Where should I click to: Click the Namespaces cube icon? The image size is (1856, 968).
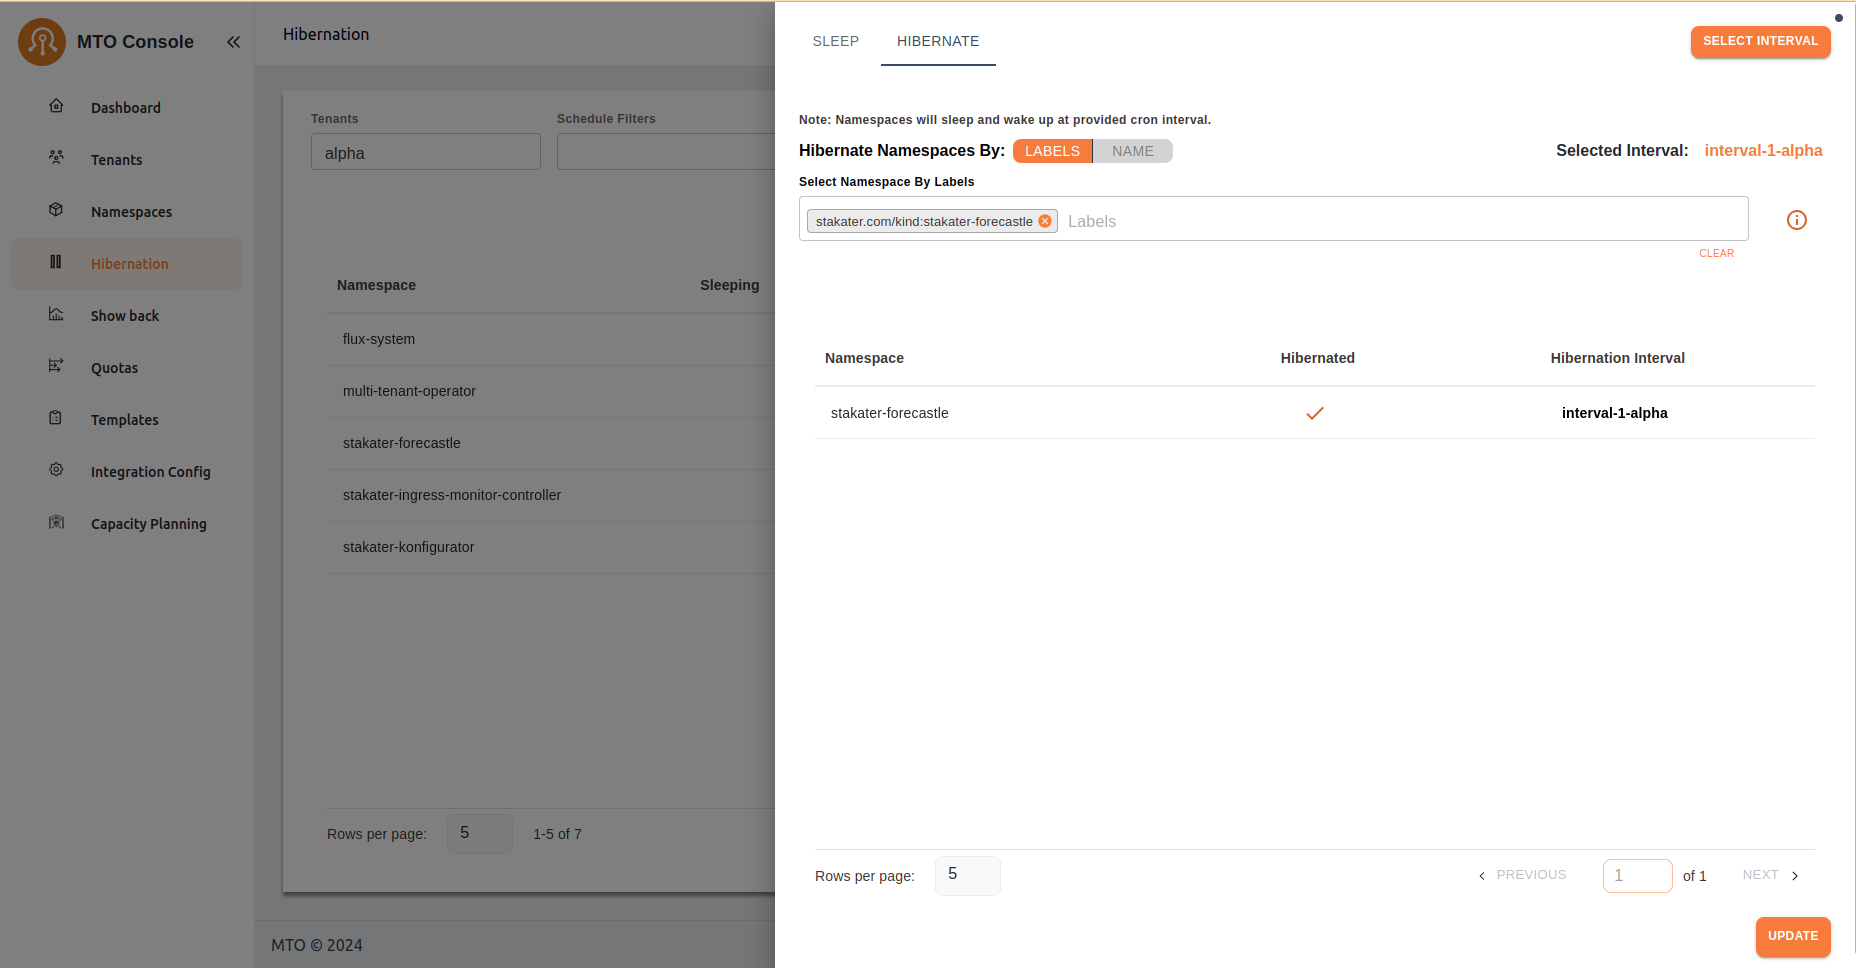[x=56, y=210]
